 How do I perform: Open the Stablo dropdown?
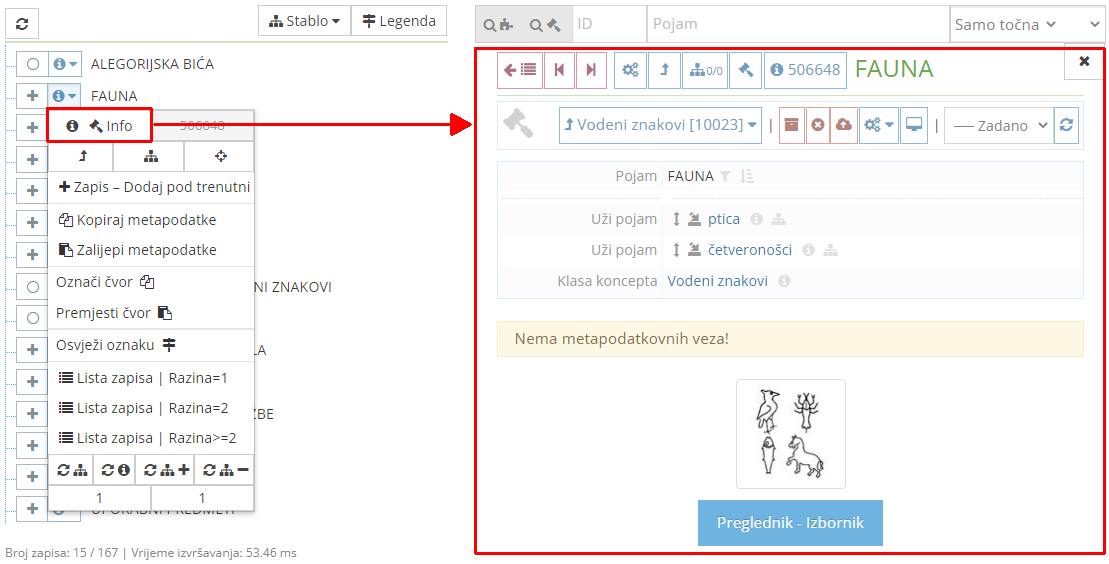coord(305,21)
